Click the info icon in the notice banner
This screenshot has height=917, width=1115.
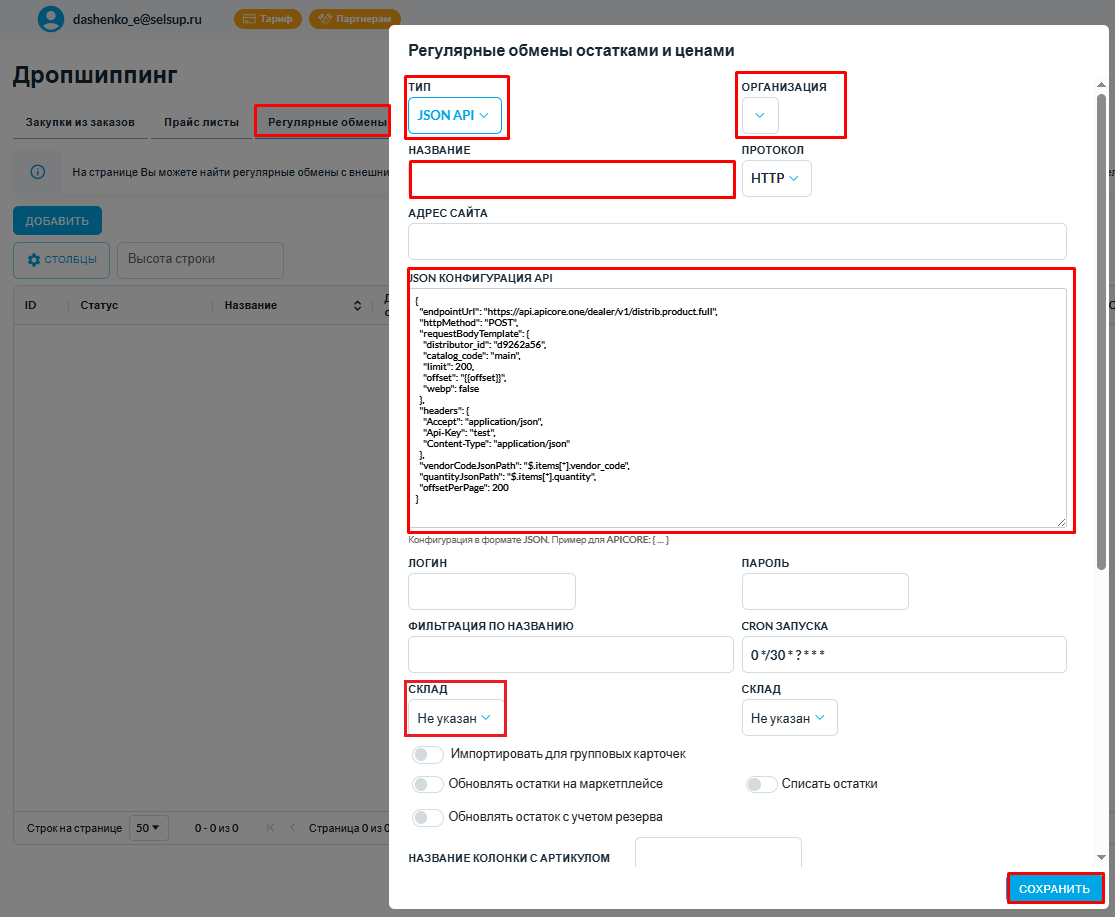click(38, 172)
